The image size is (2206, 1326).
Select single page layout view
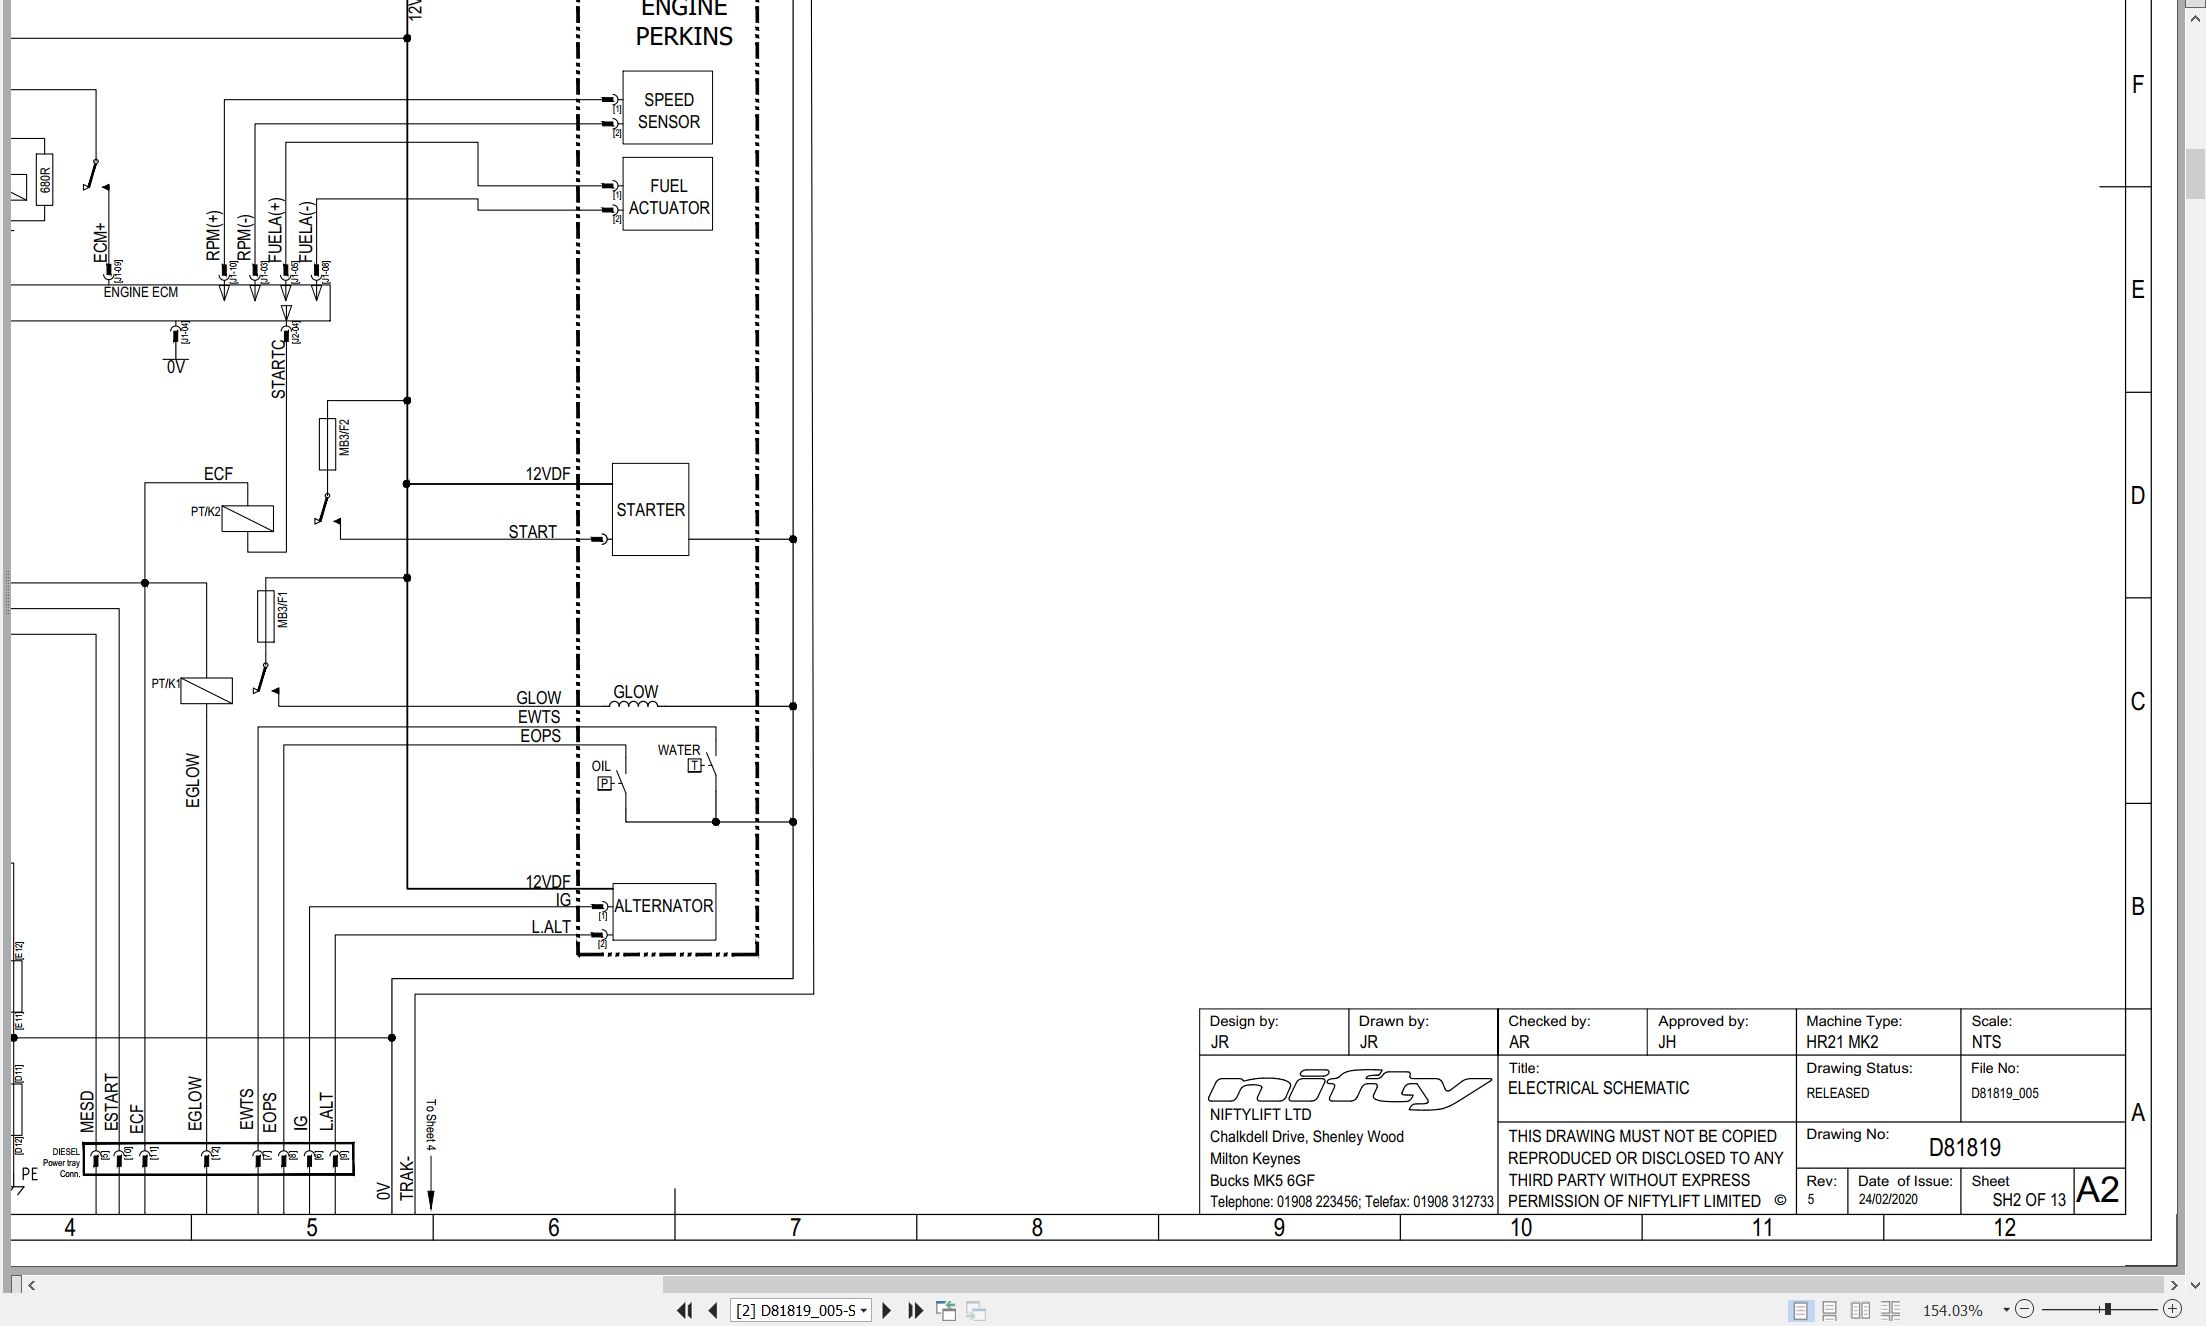pyautogui.click(x=1800, y=1310)
